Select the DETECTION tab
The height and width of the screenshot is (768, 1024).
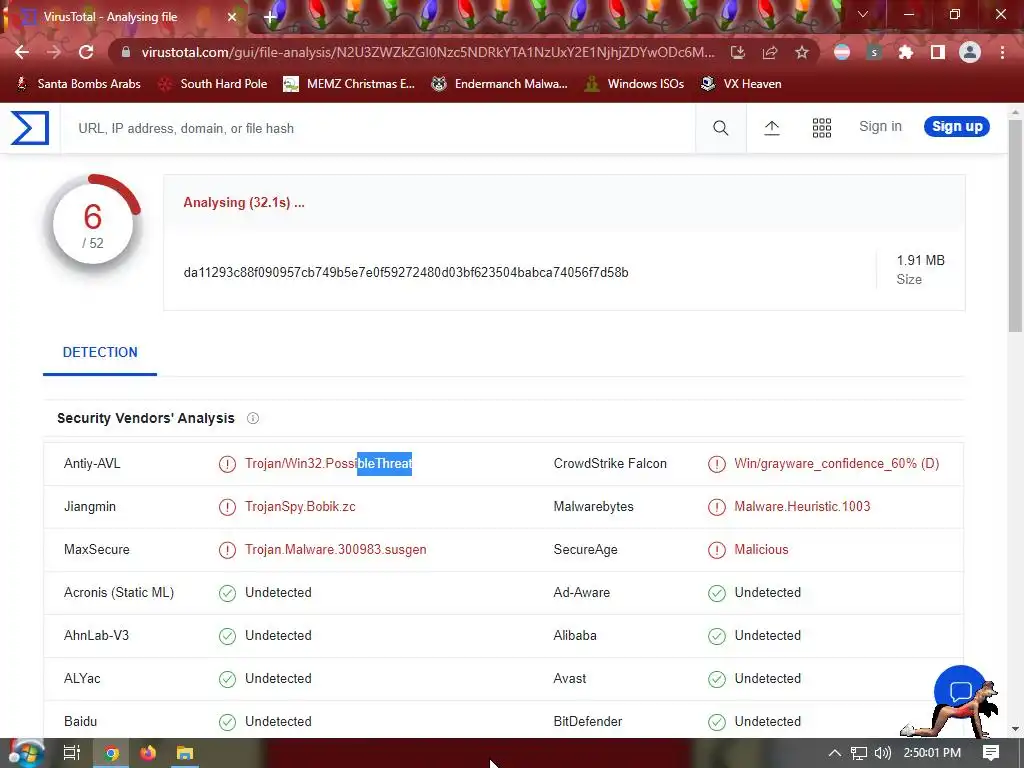click(x=100, y=353)
